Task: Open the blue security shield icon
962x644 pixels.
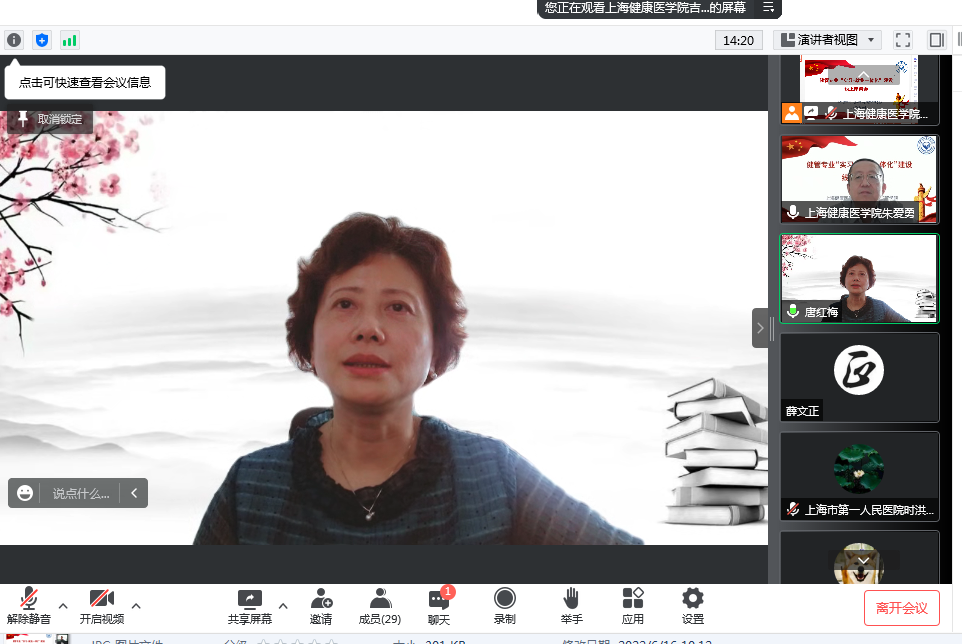Action: tap(42, 40)
